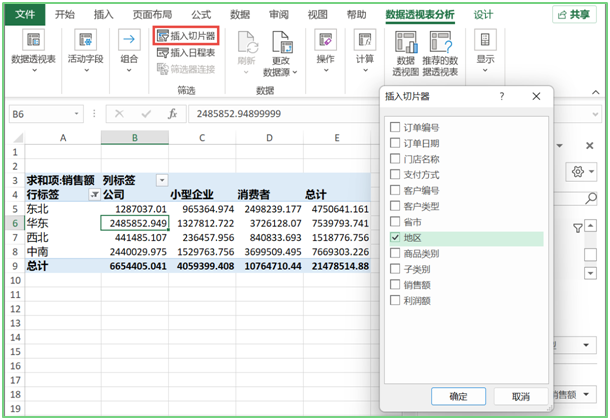The height and width of the screenshot is (420, 610).
Task: Check the 客户编号 checkbox
Action: pyautogui.click(x=395, y=190)
